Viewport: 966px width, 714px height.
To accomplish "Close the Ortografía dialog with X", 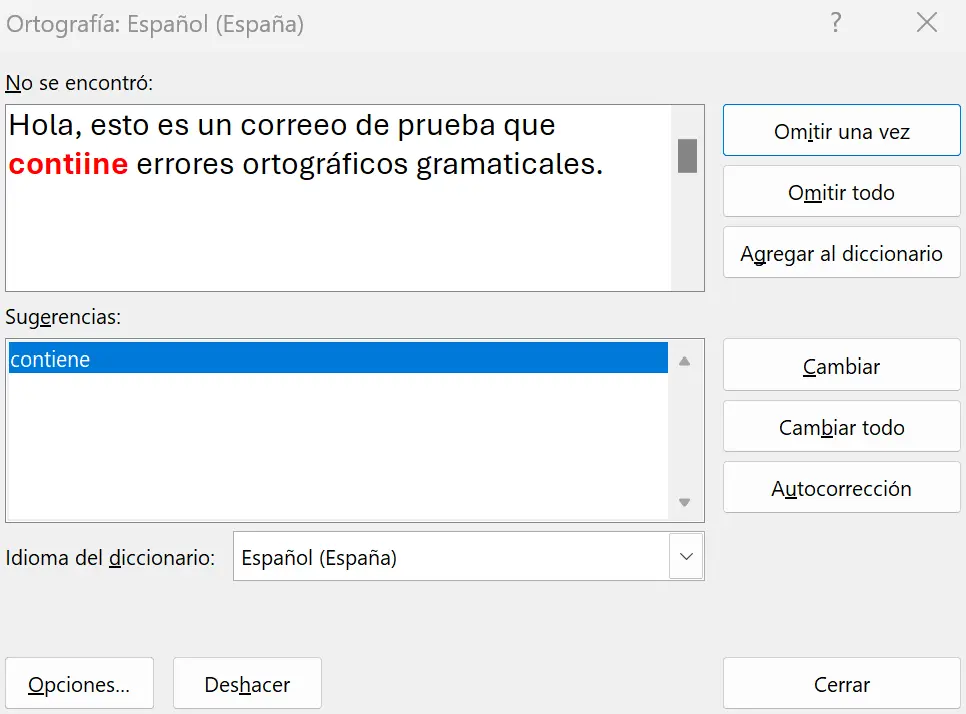I will pos(927,23).
